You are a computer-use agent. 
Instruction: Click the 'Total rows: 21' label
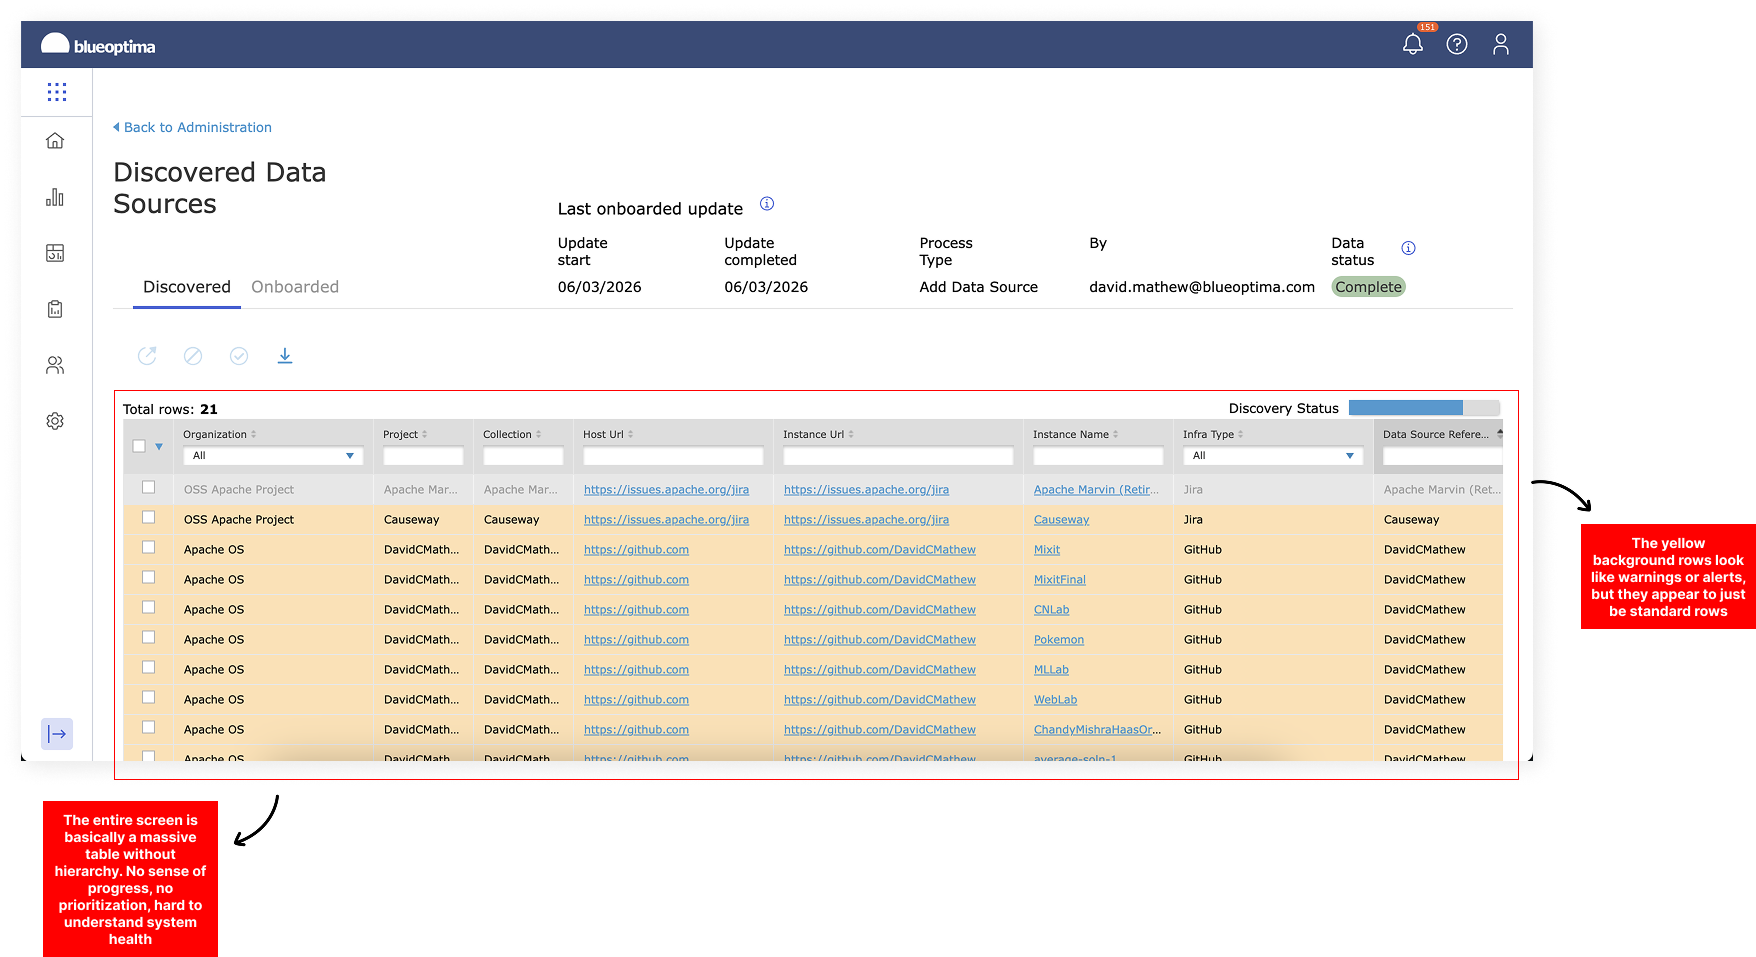pos(170,409)
